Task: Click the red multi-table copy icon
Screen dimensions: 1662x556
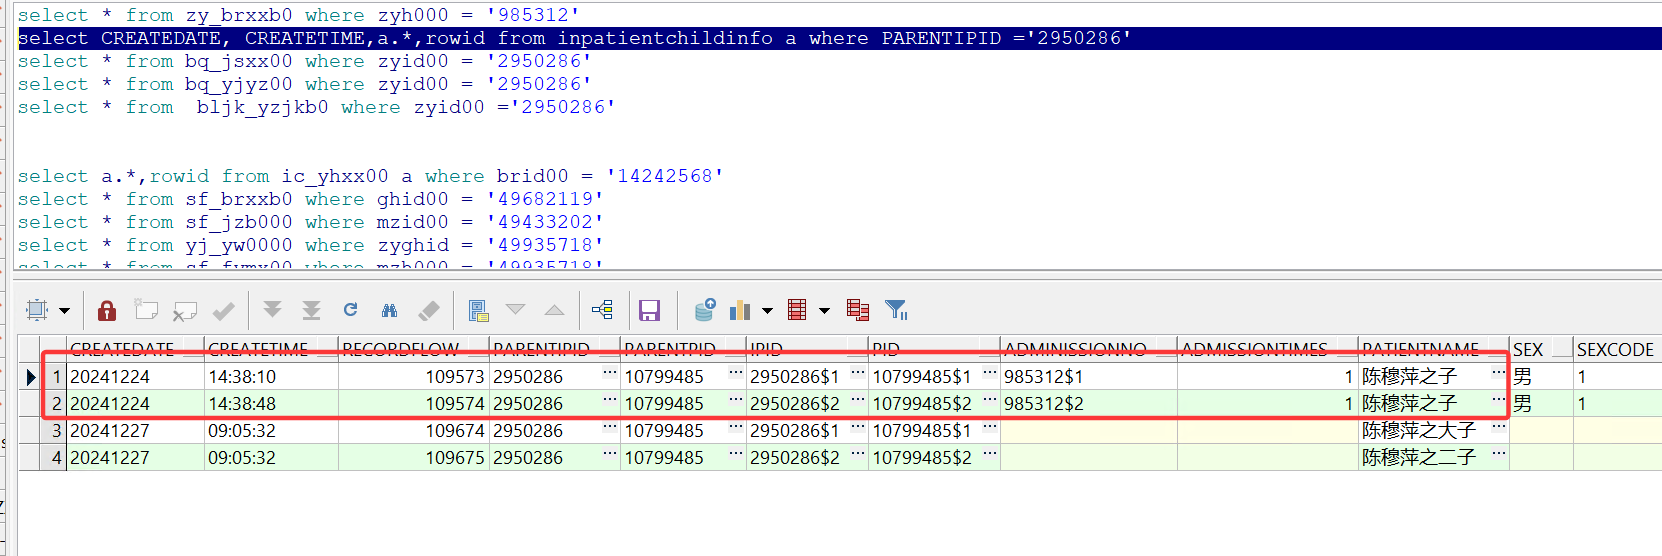Action: point(857,310)
